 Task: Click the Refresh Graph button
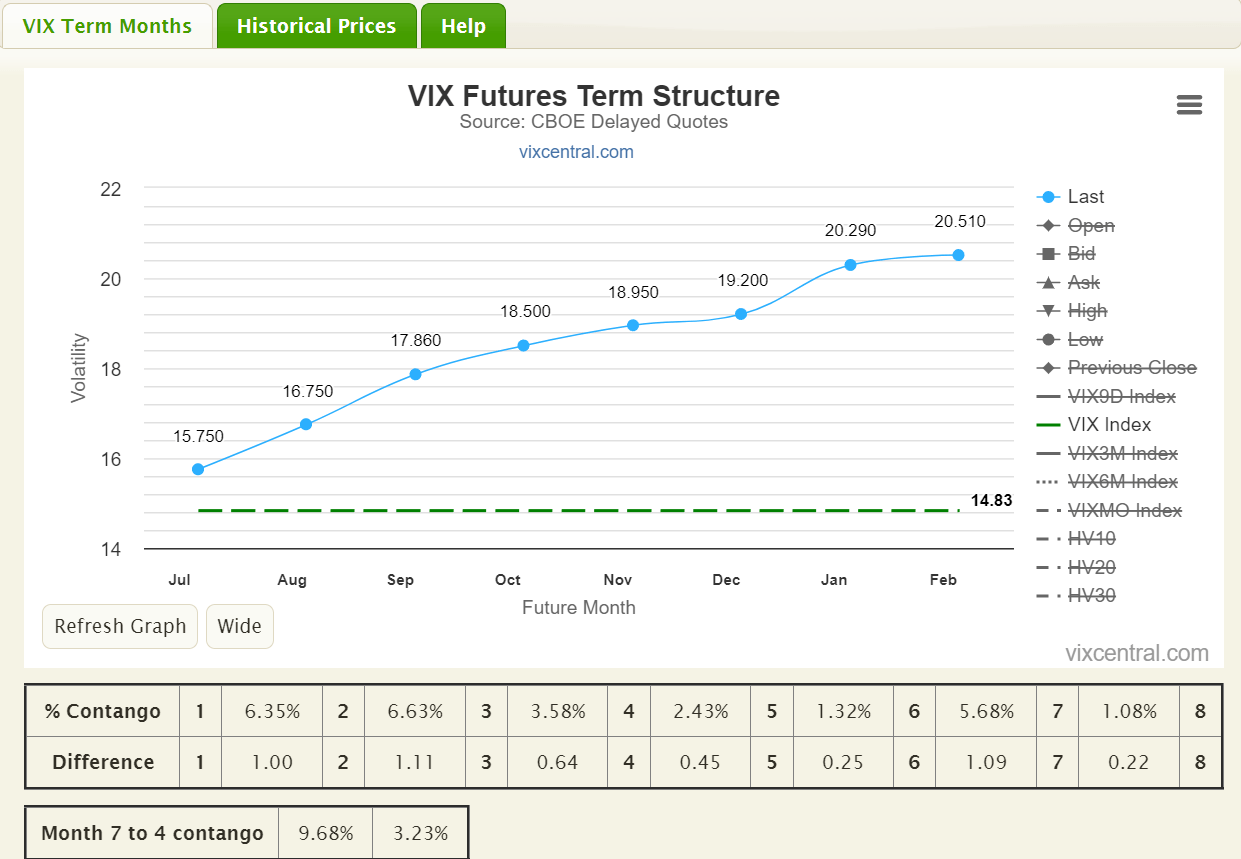click(119, 626)
